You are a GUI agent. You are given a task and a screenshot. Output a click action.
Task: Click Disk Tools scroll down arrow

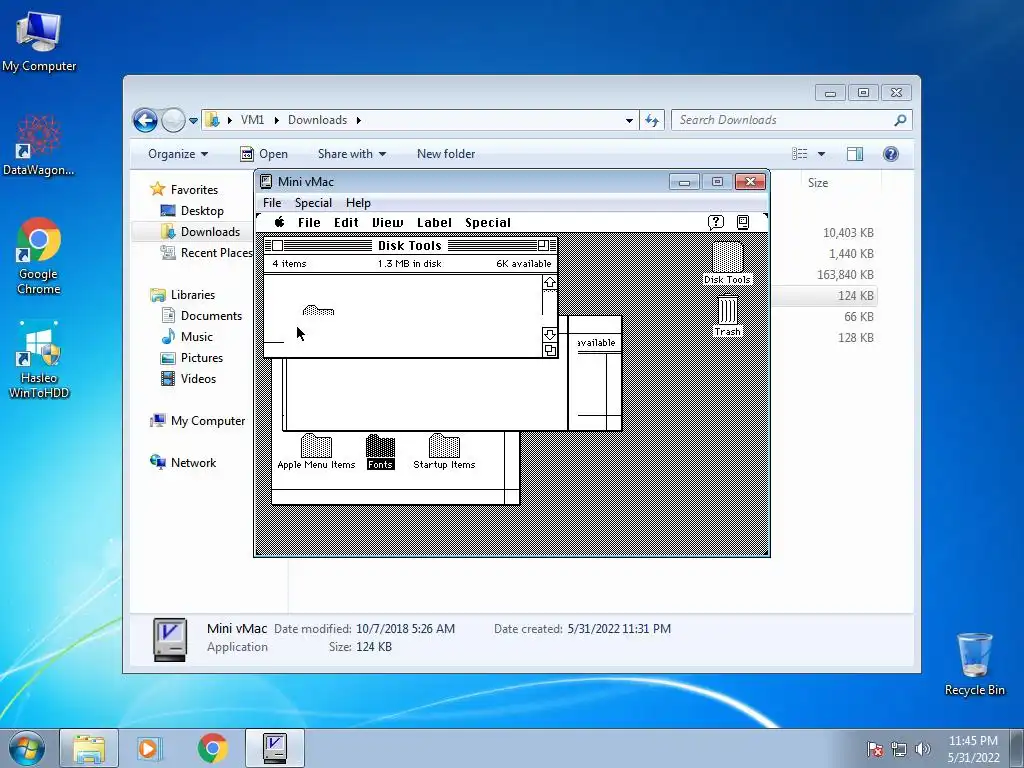[x=550, y=334]
